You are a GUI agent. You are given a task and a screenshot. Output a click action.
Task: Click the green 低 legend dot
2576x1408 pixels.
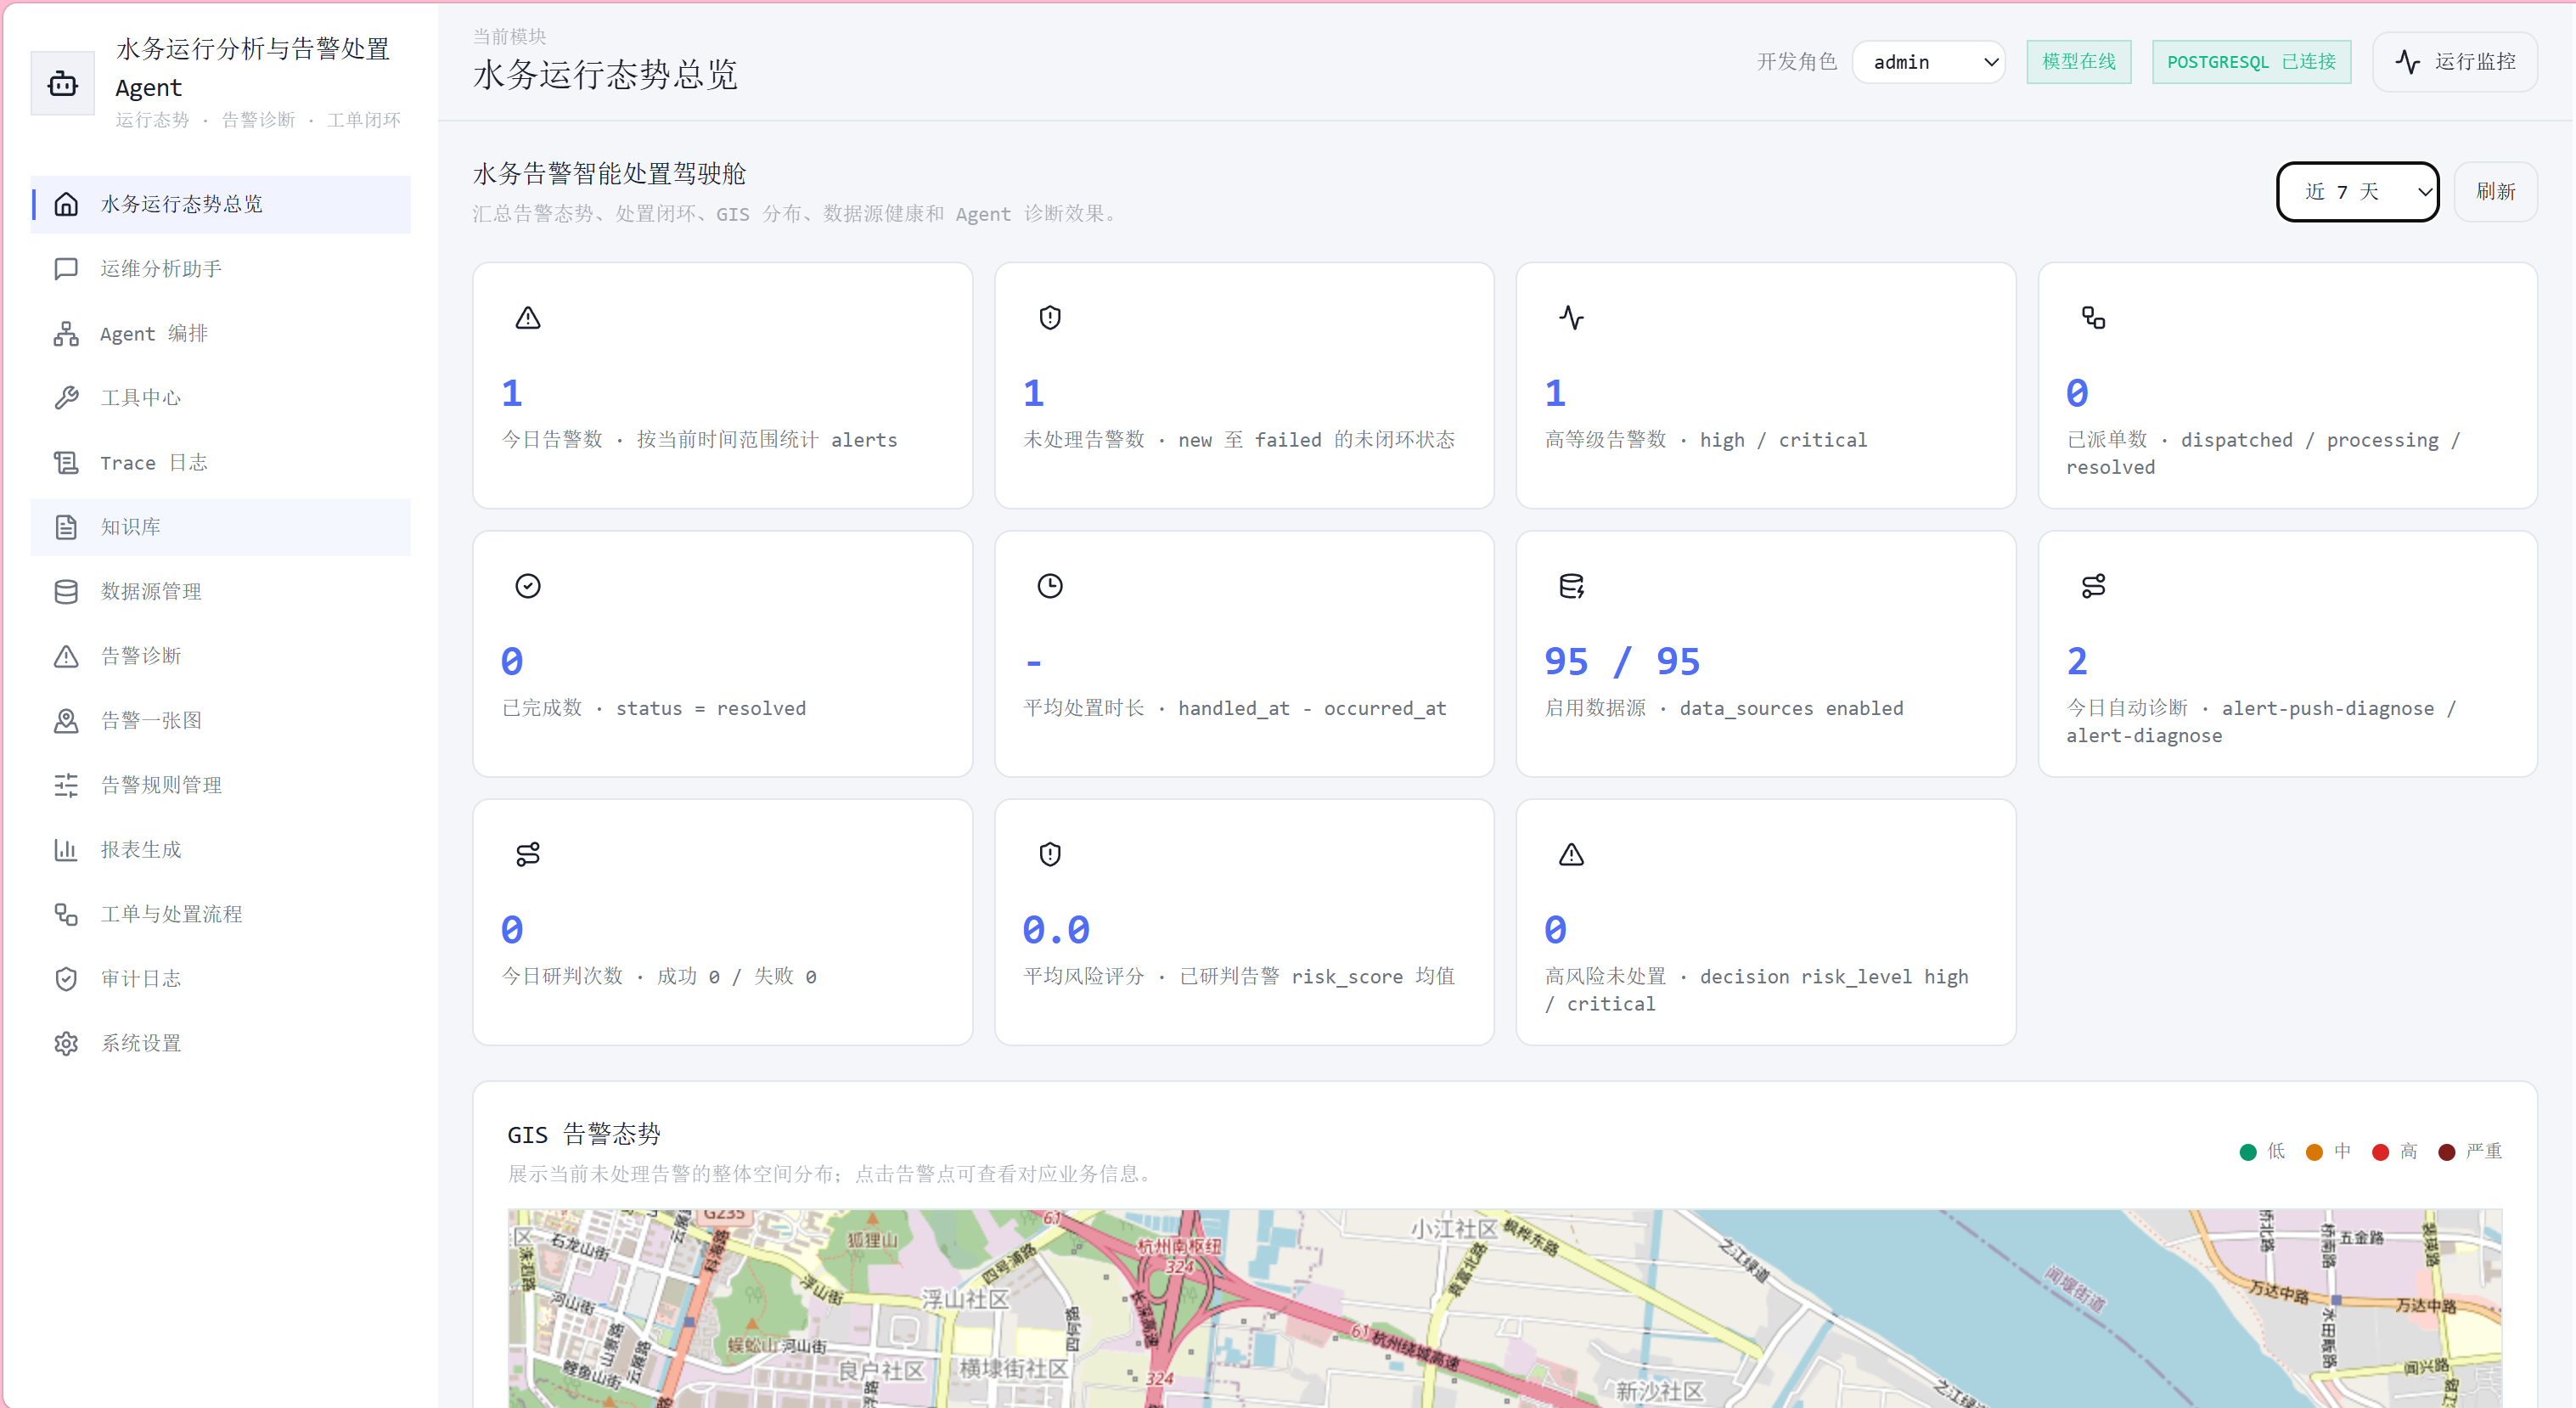[2248, 1152]
